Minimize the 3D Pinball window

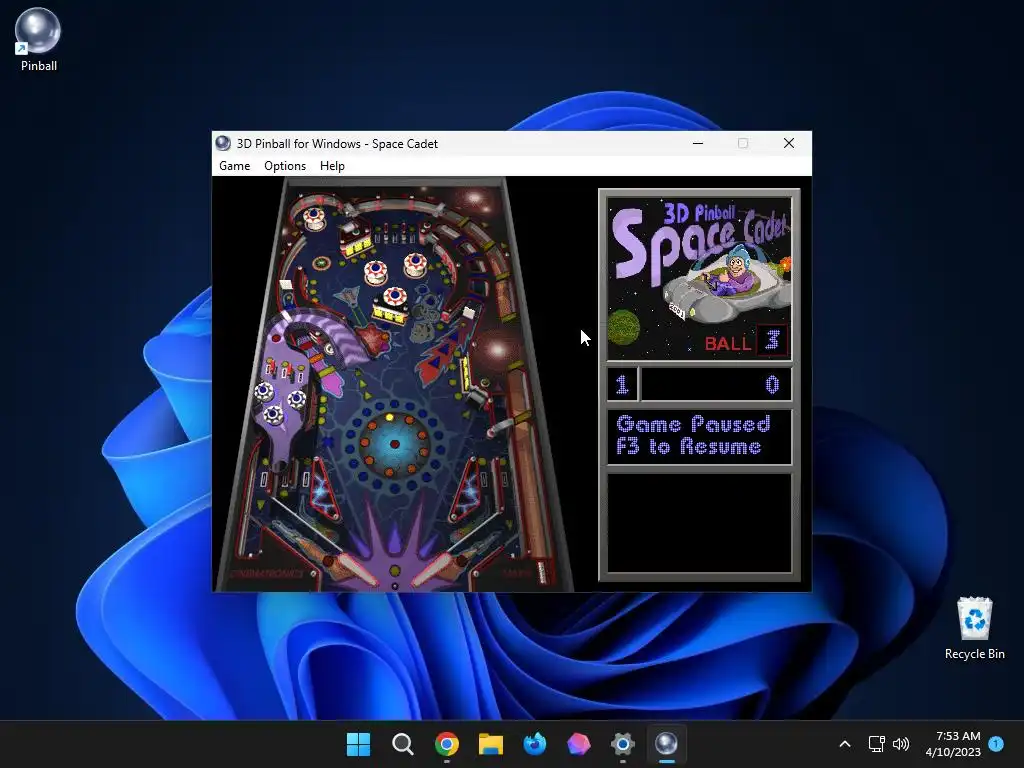698,143
